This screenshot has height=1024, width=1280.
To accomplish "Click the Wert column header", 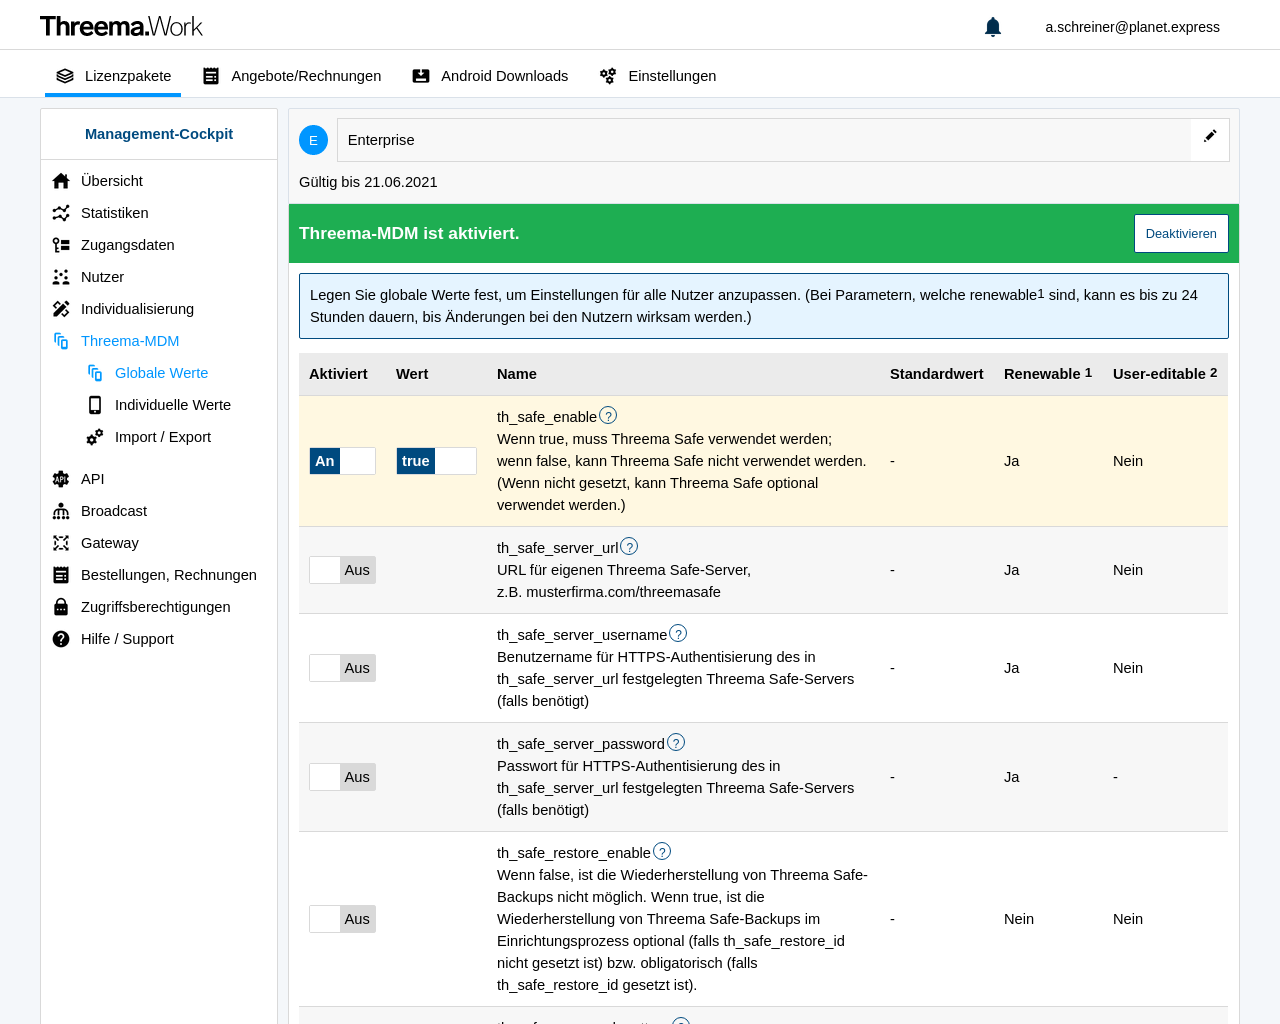I will 412,374.
